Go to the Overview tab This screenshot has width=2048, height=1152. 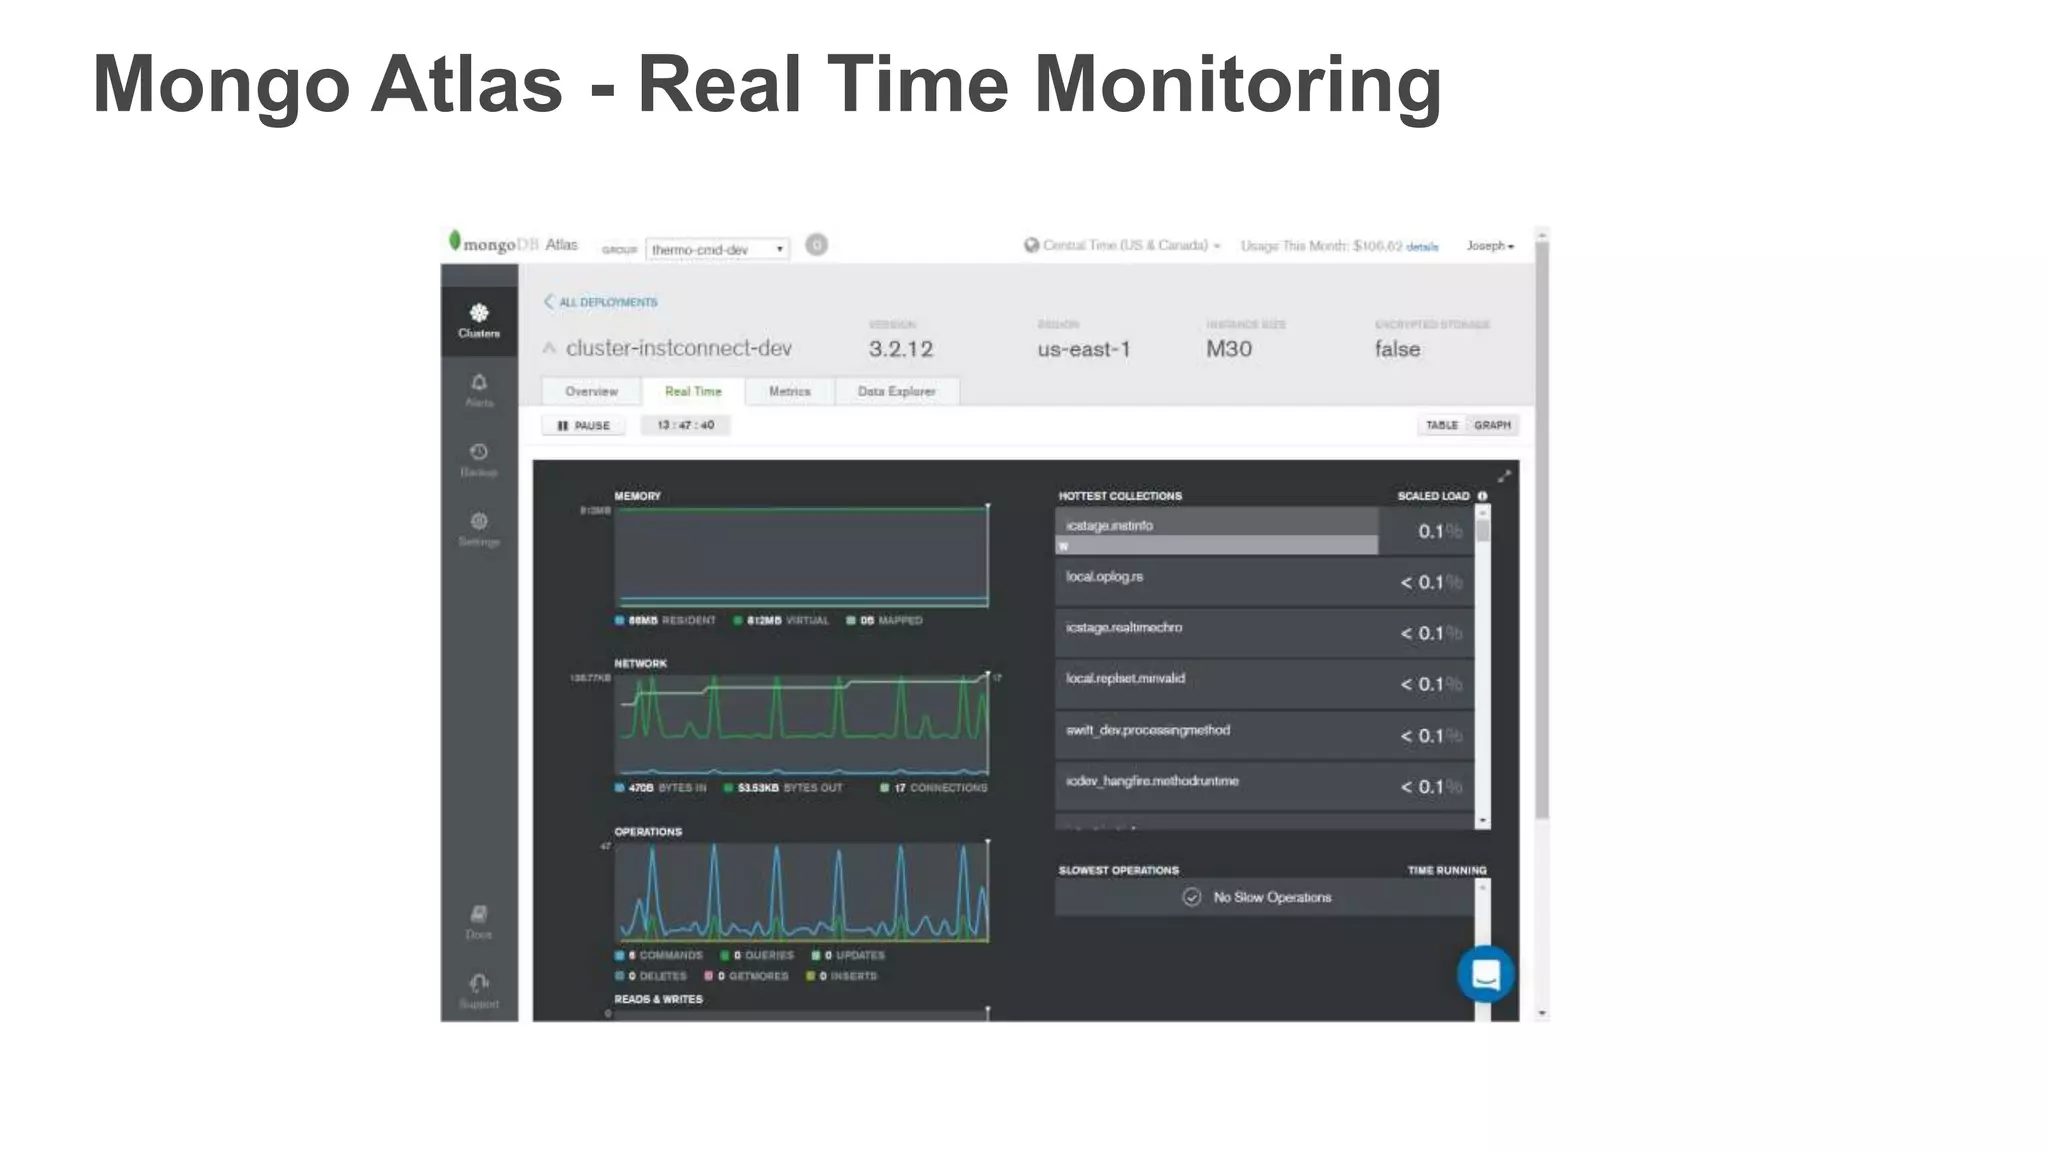coord(591,391)
